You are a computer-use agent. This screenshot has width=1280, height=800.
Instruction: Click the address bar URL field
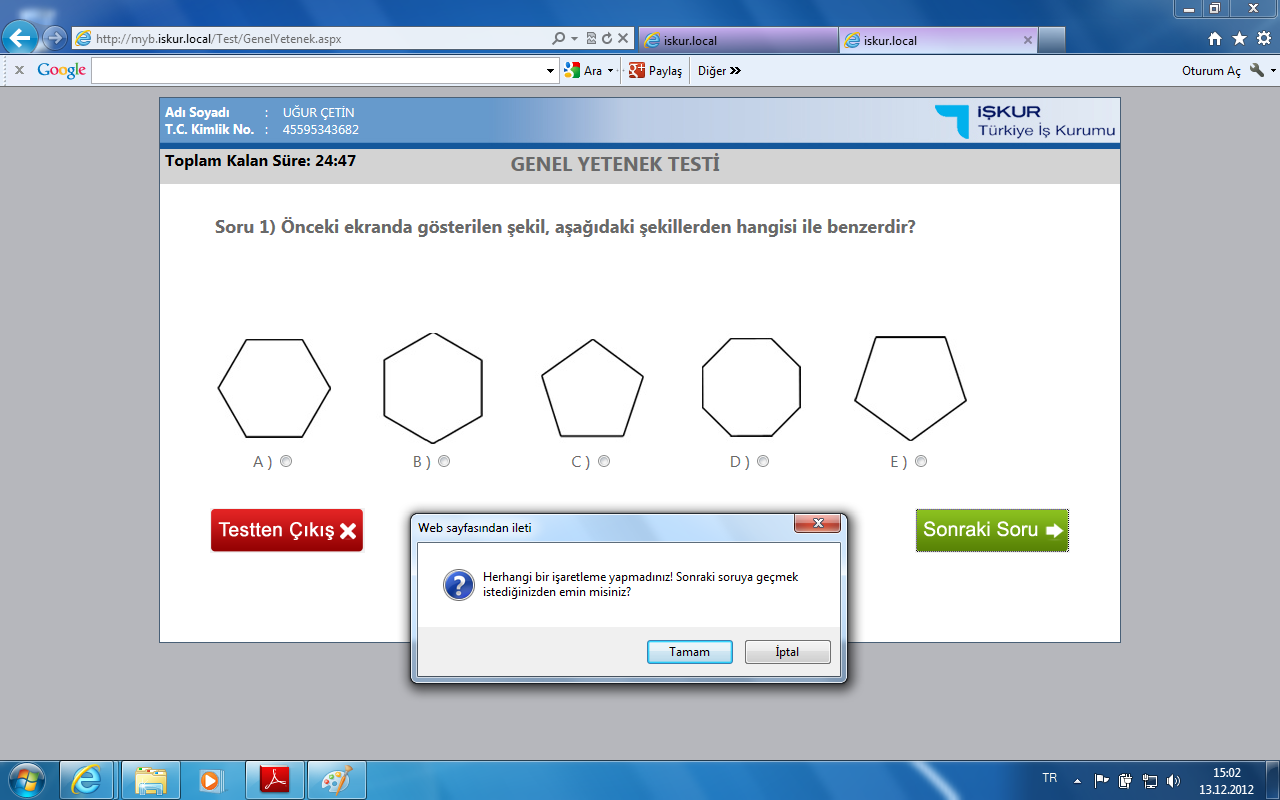coord(312,39)
